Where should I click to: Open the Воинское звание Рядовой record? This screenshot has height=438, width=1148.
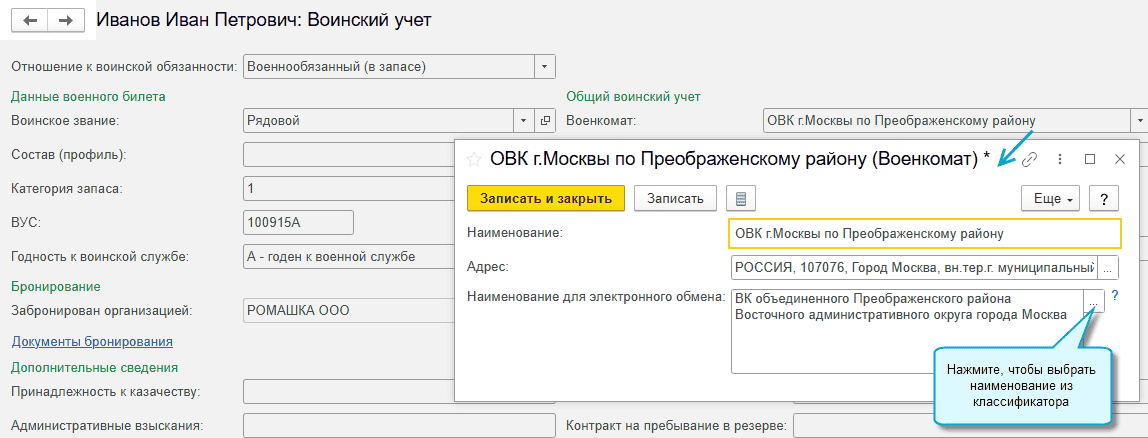tap(545, 121)
